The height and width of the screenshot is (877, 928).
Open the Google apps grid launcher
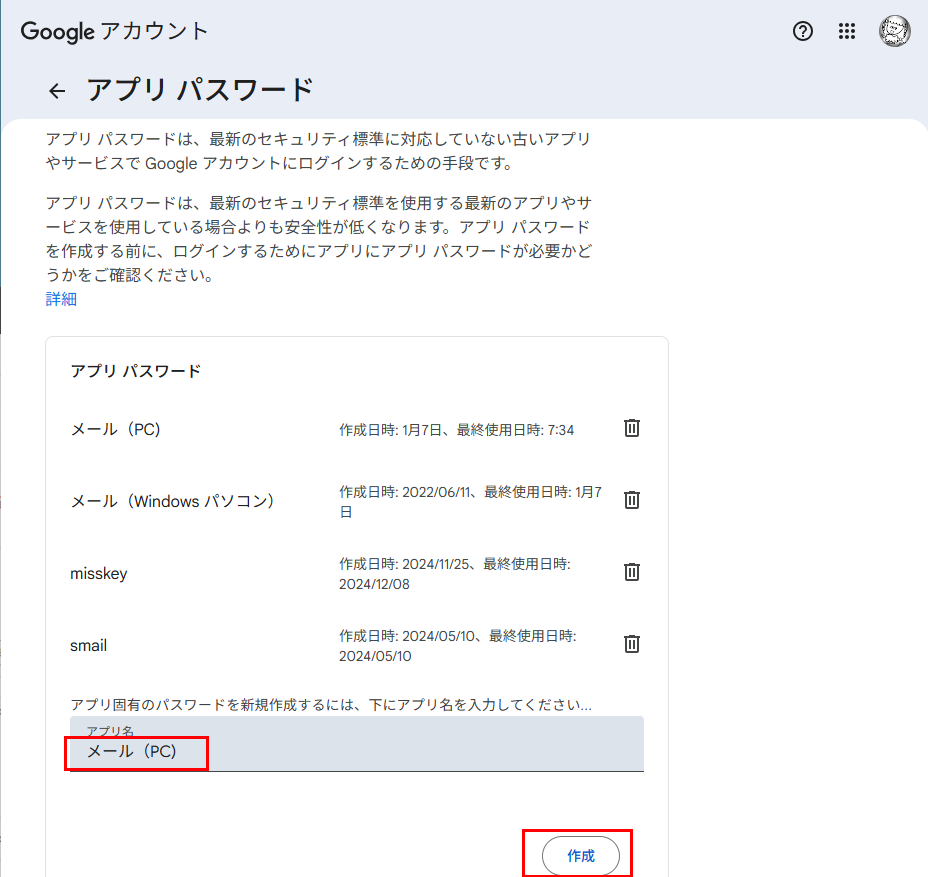847,31
